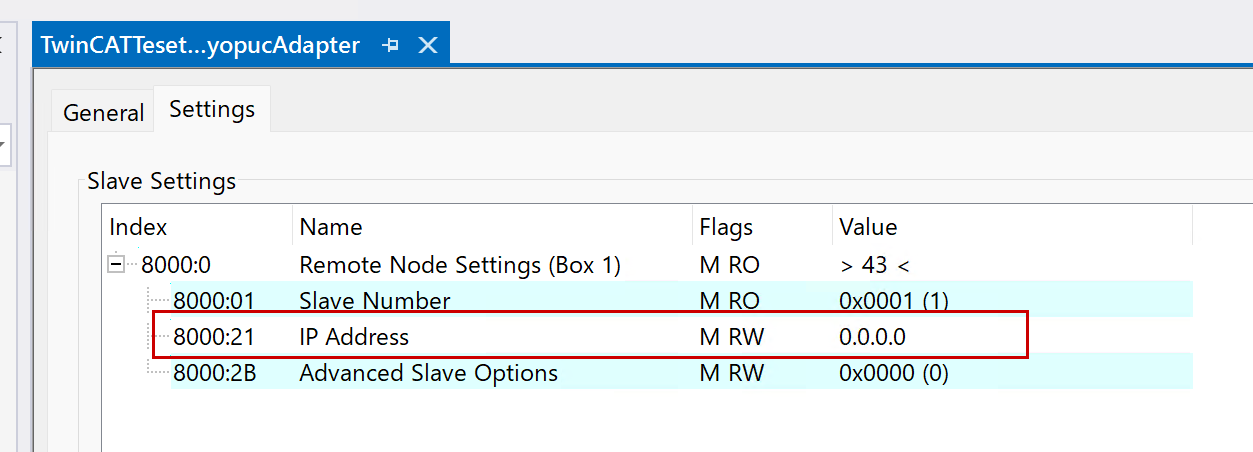Click the Slave Number value 0x0001 (1)
The width and height of the screenshot is (1253, 452).
coord(893,301)
